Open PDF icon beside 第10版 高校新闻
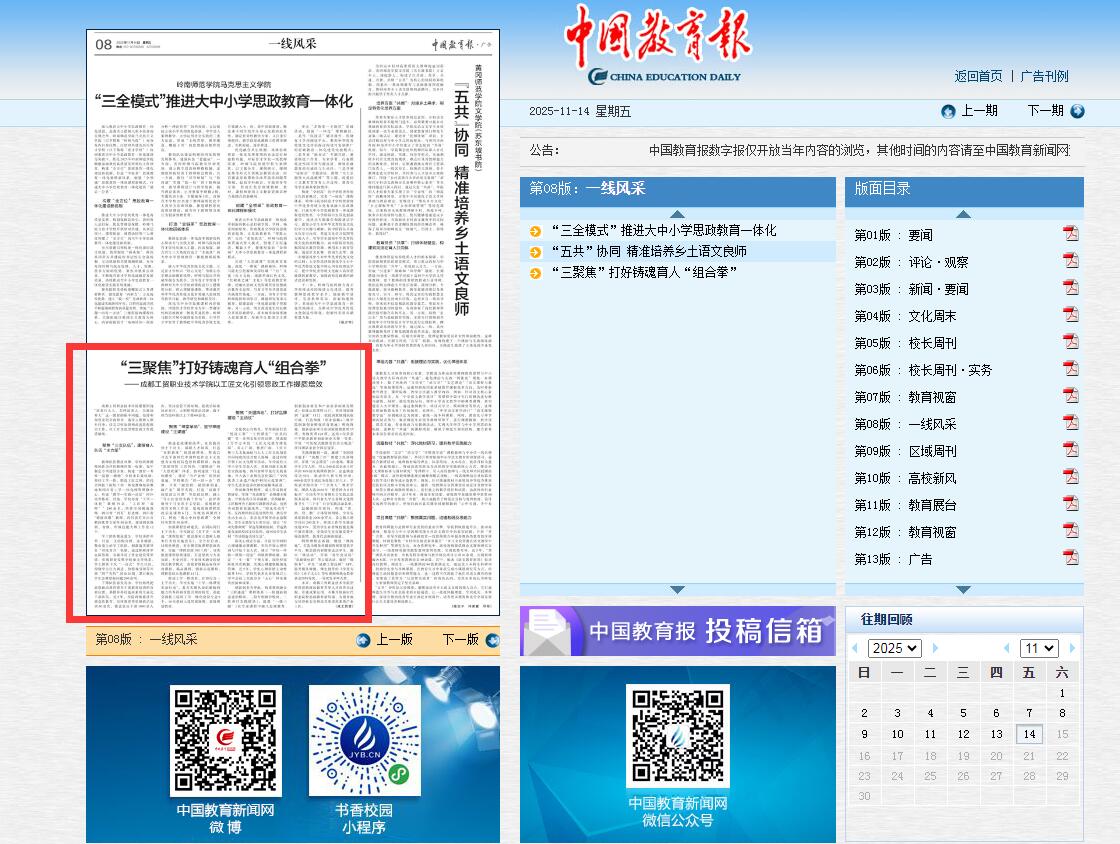The height and width of the screenshot is (844, 1120). coord(1072,476)
